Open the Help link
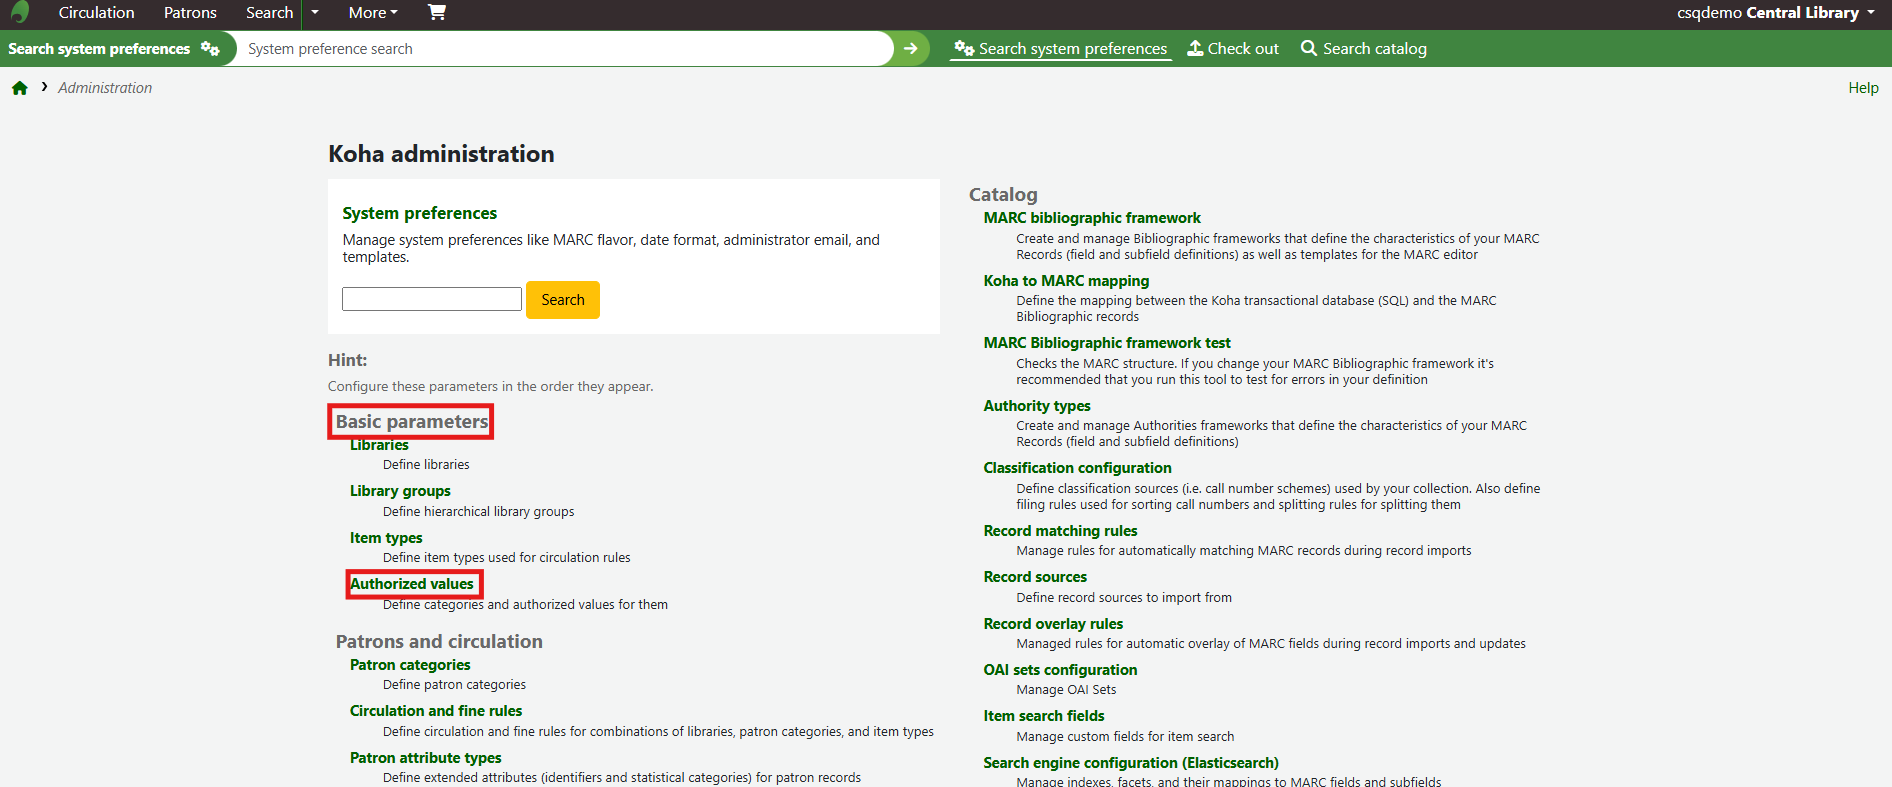Screen dimensions: 1892x787 coord(1863,88)
